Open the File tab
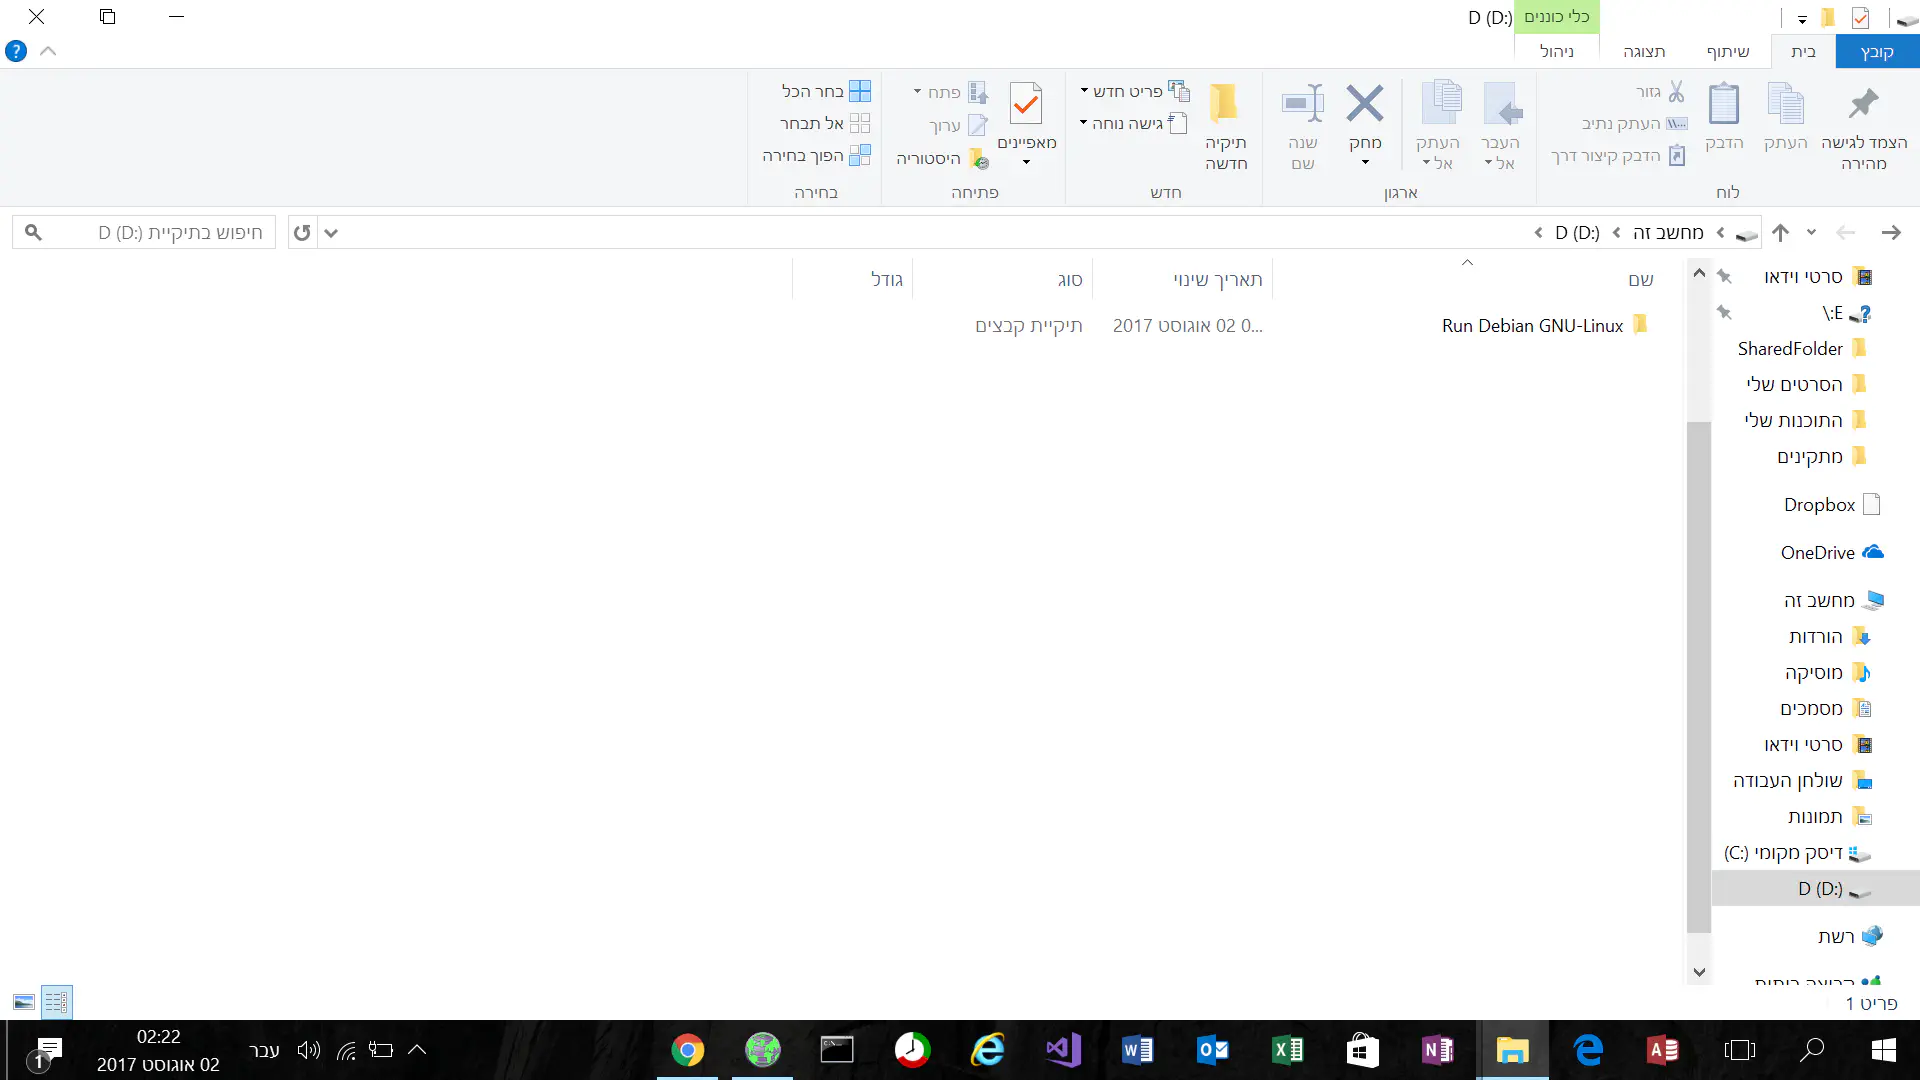This screenshot has width=1920, height=1080. tap(1876, 51)
